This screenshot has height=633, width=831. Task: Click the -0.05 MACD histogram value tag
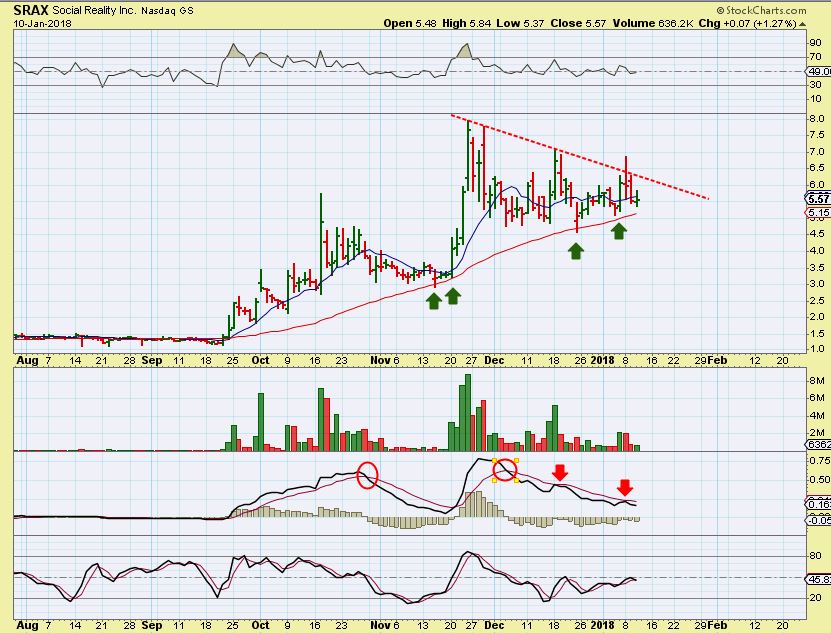pyautogui.click(x=819, y=521)
